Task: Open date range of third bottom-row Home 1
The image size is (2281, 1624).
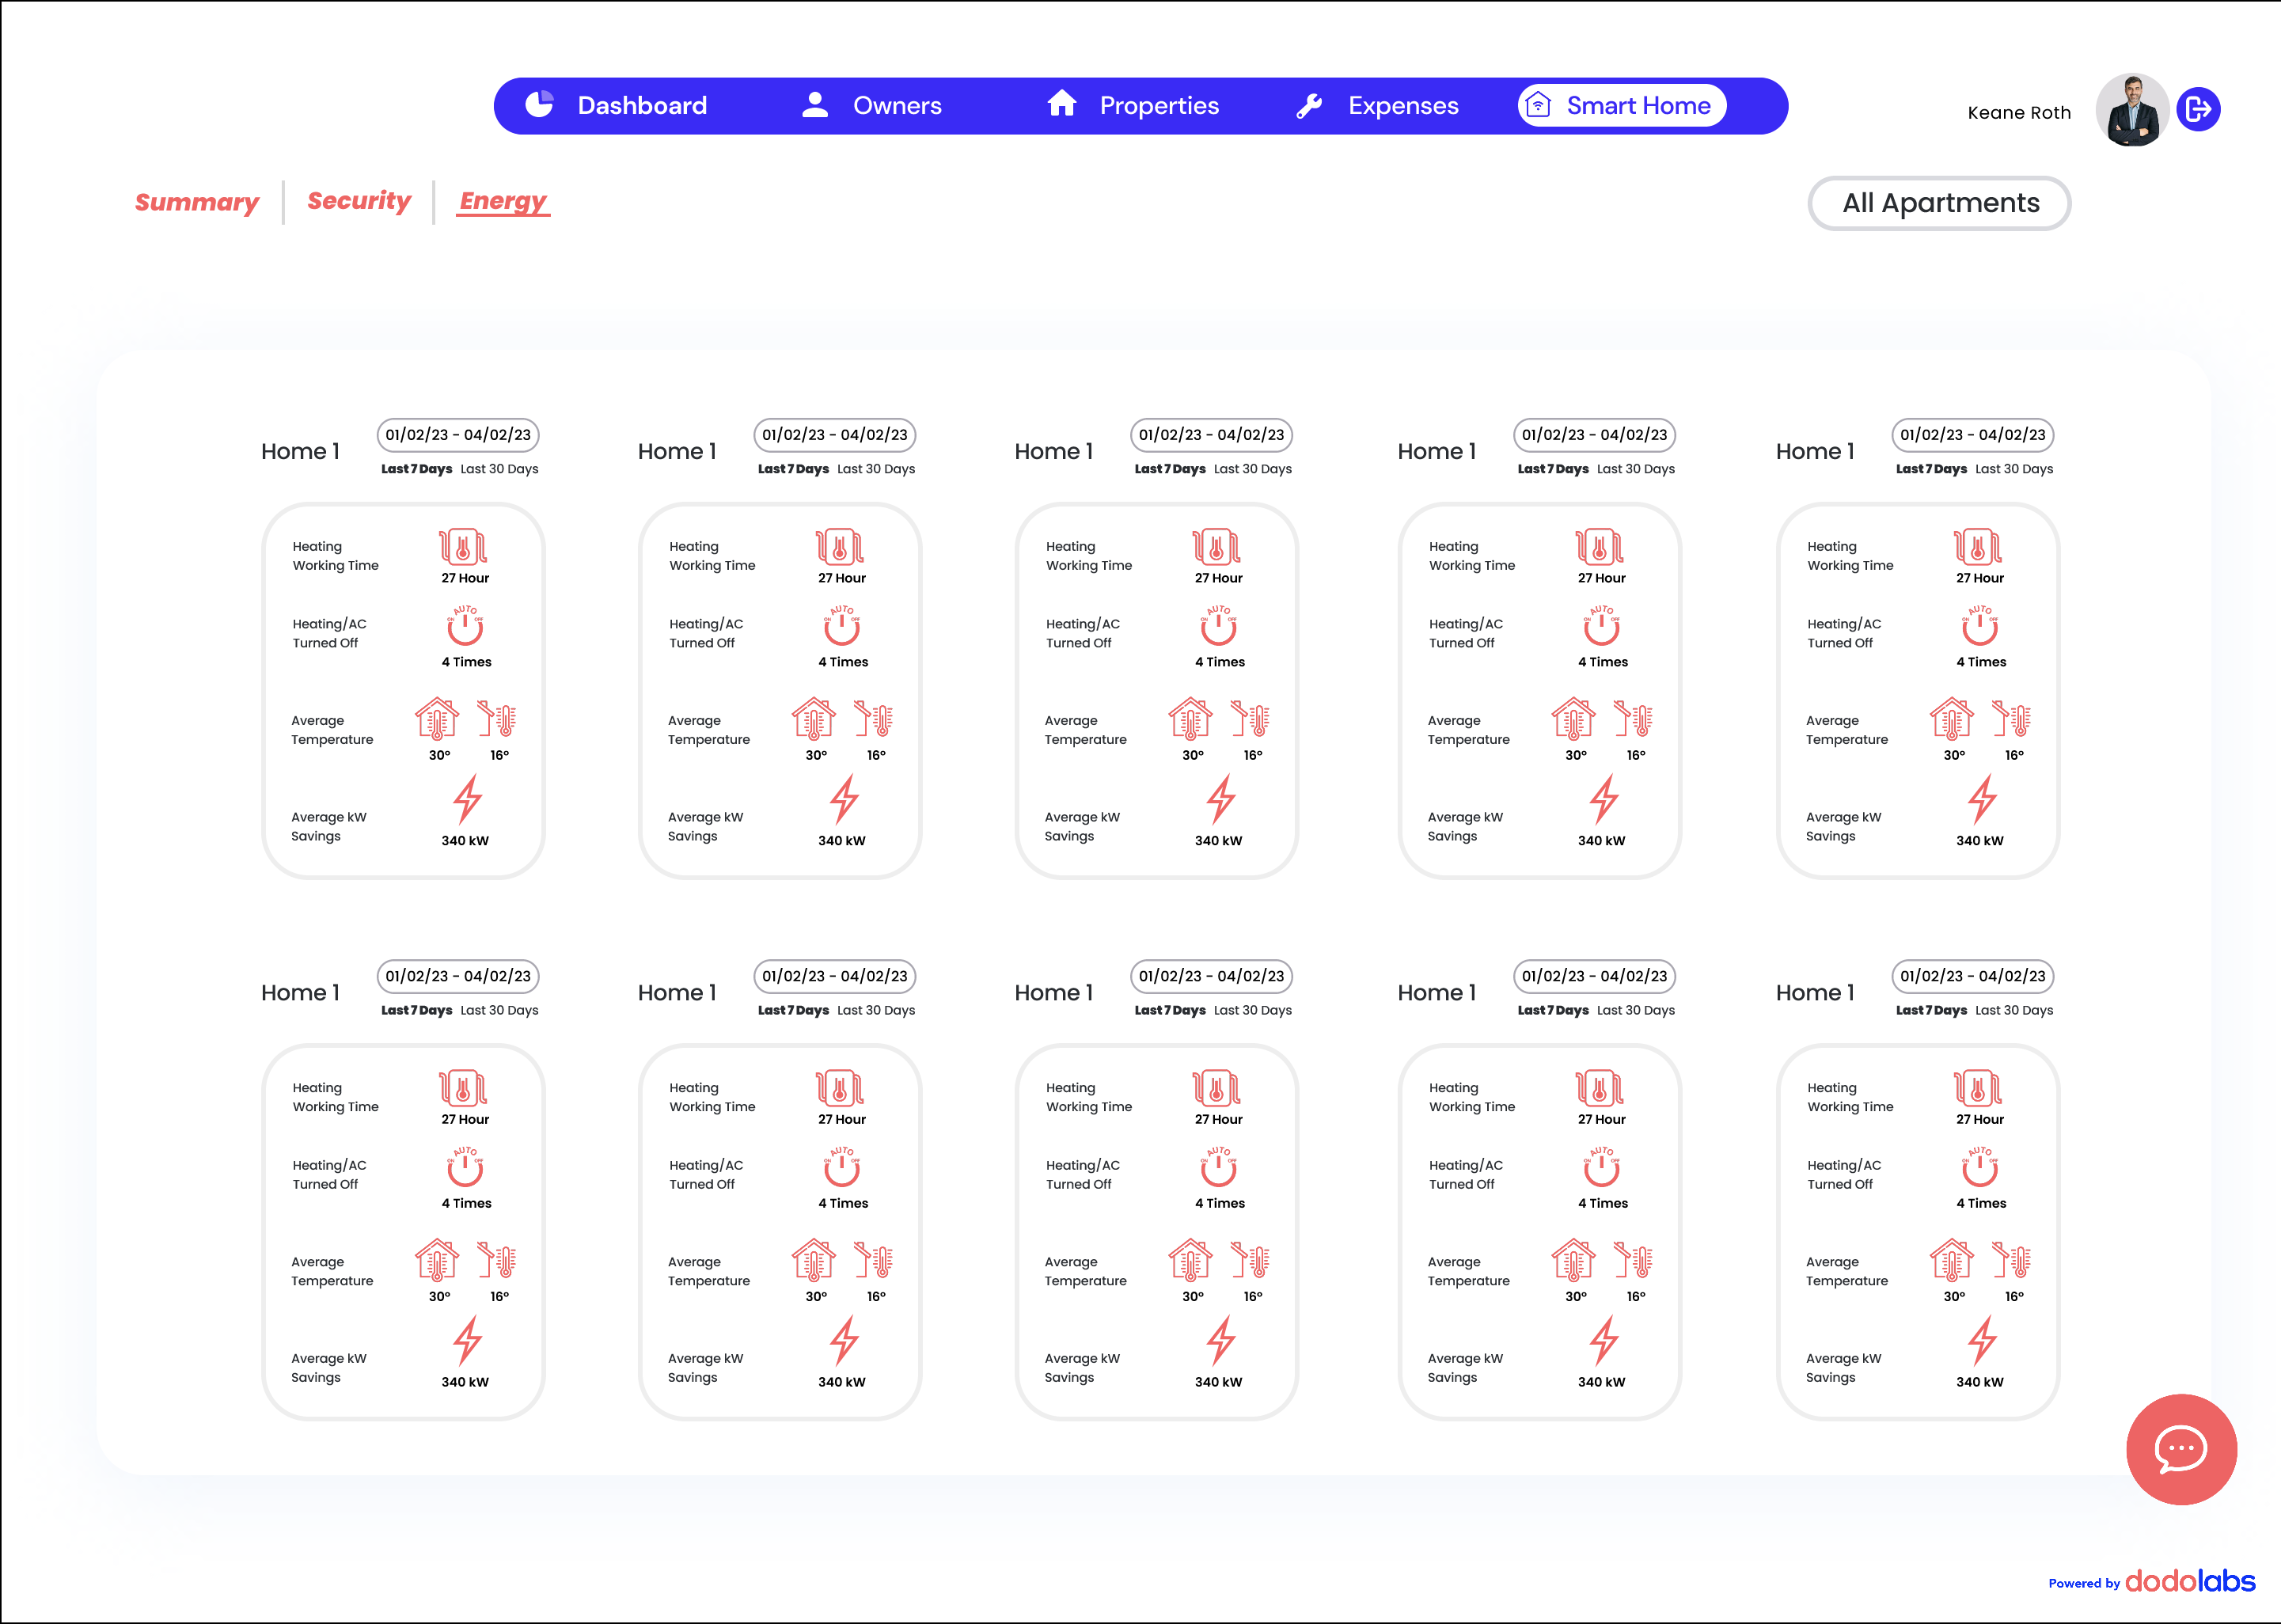Action: 1212,976
